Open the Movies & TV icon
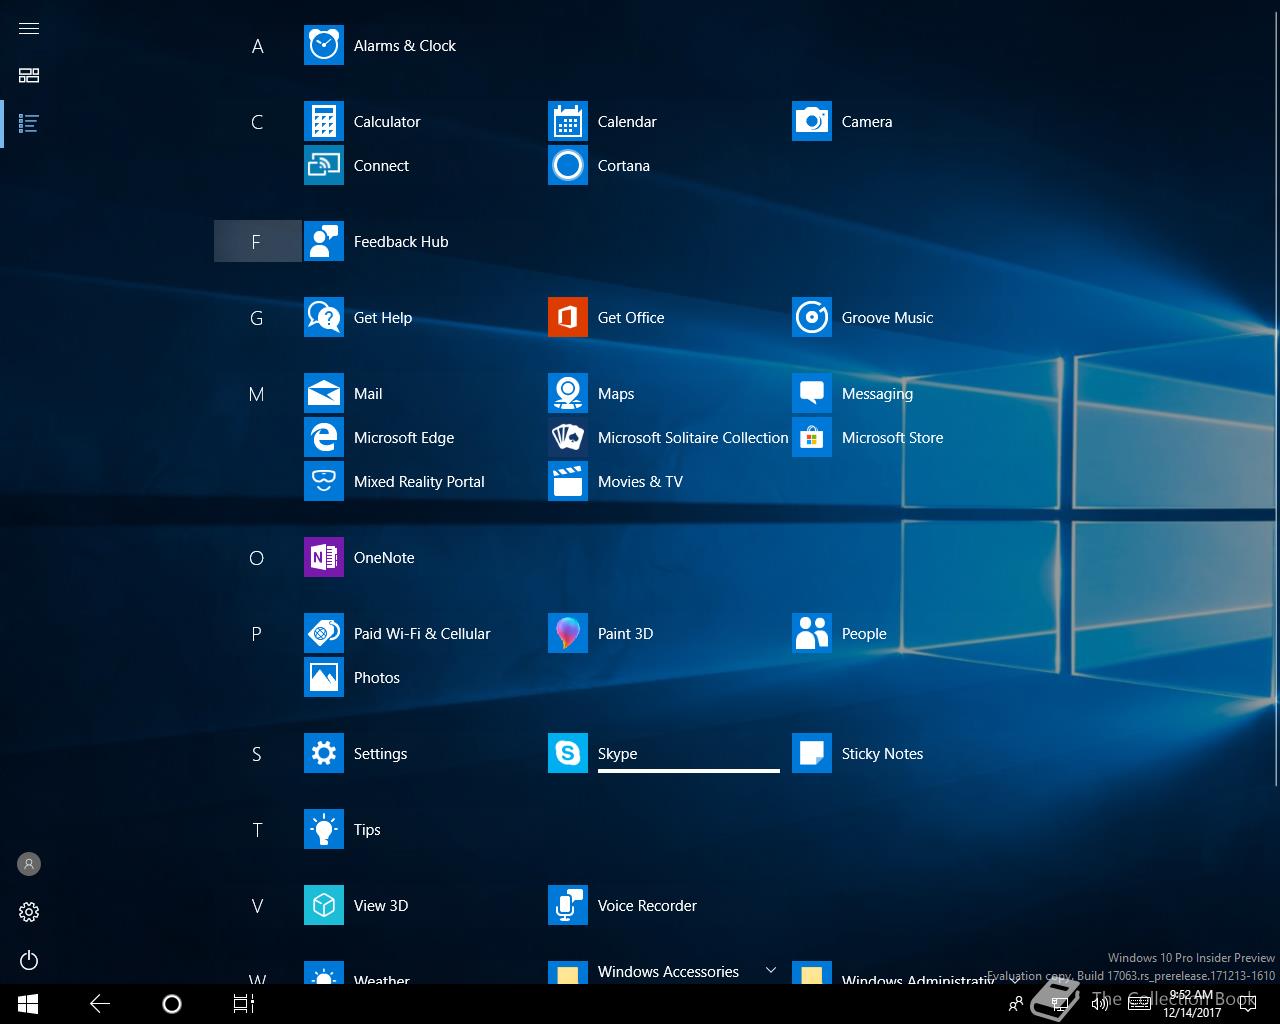1280x1024 pixels. 568,482
